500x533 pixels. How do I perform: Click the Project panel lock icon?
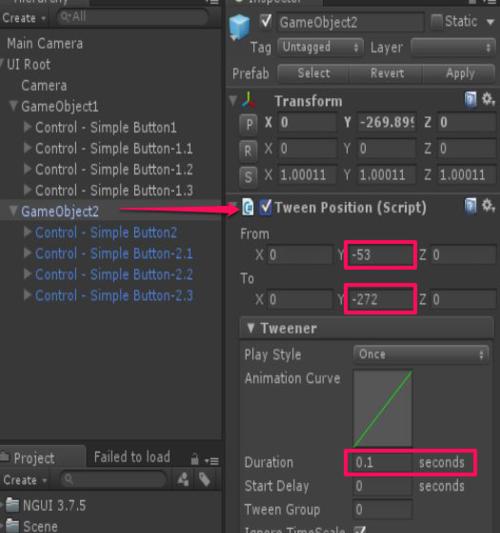point(195,459)
